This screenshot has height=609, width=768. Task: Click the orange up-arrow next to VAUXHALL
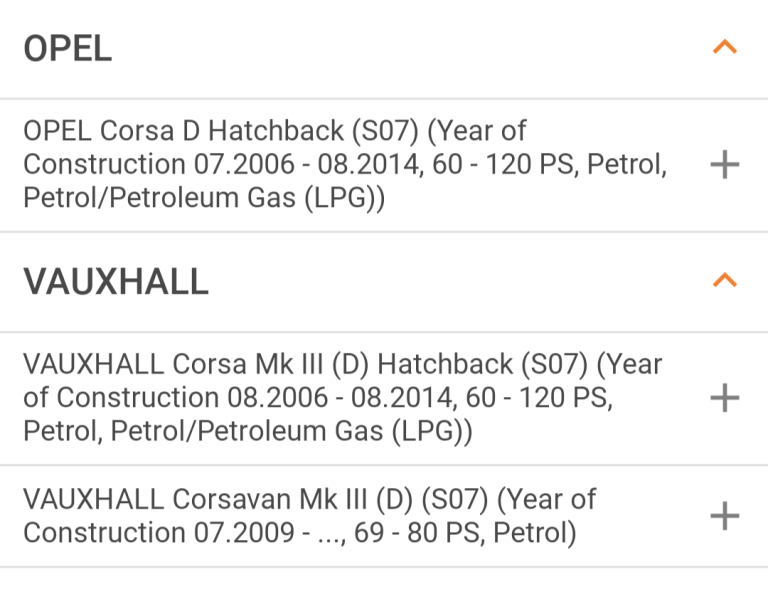pyautogui.click(x=725, y=281)
